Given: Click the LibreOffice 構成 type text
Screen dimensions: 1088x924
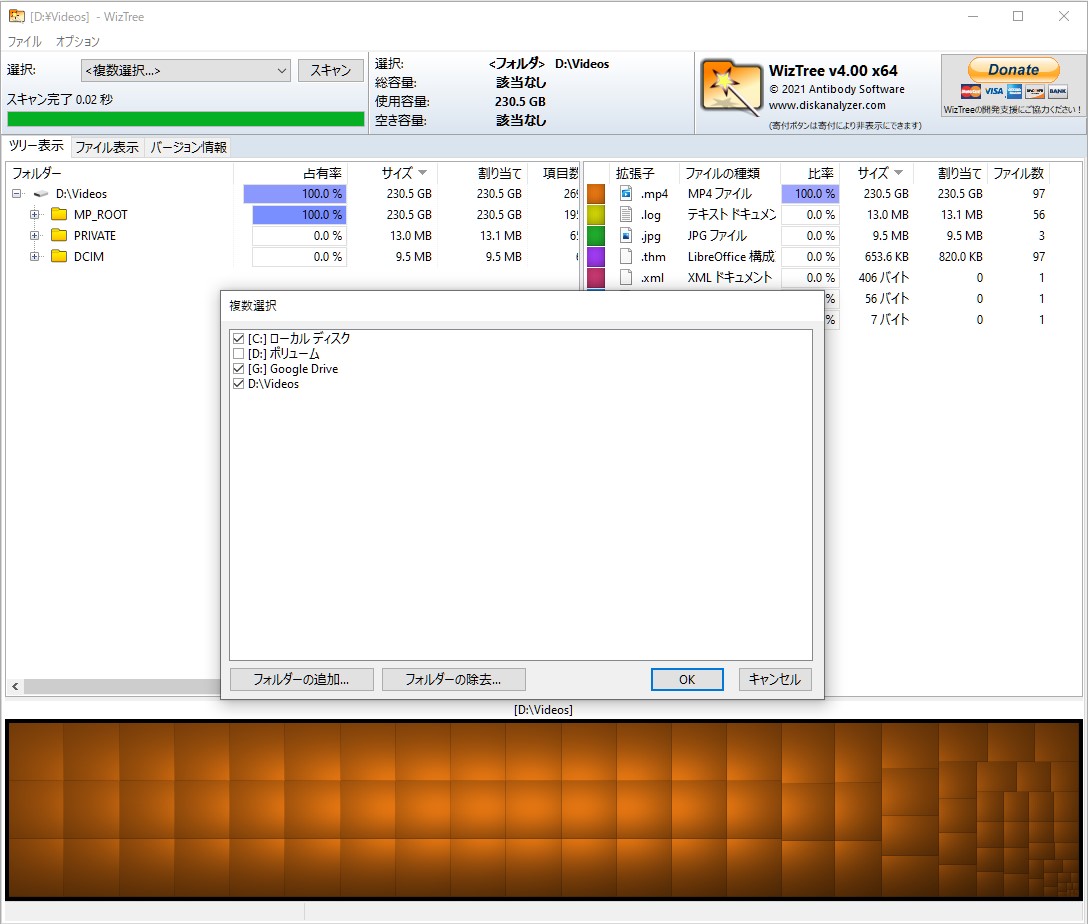Looking at the screenshot, I should [731, 256].
